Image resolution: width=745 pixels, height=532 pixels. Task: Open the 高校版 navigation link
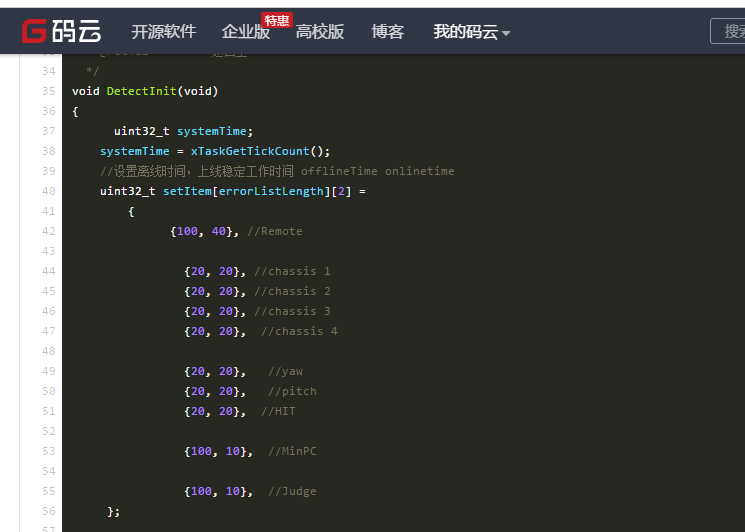tap(320, 32)
